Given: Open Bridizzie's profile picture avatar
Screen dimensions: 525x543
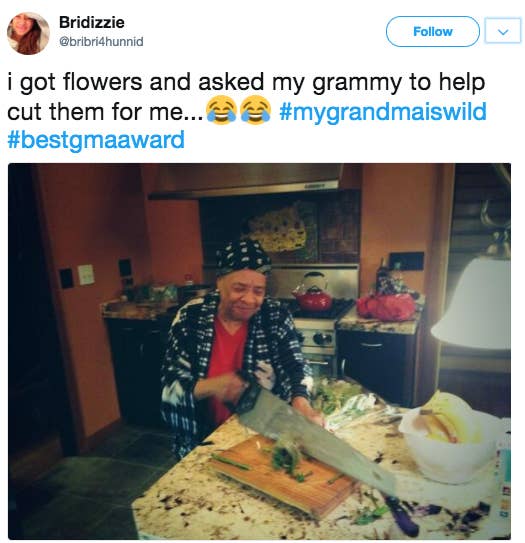Looking at the screenshot, I should pyautogui.click(x=28, y=33).
